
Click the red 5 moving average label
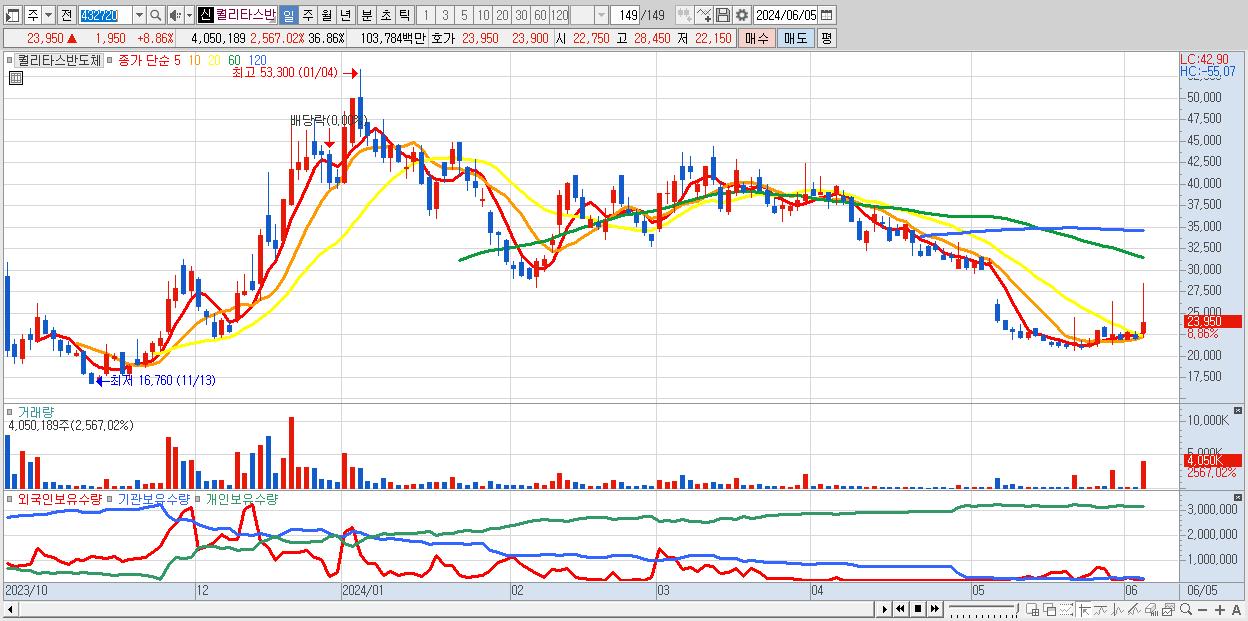pos(177,60)
